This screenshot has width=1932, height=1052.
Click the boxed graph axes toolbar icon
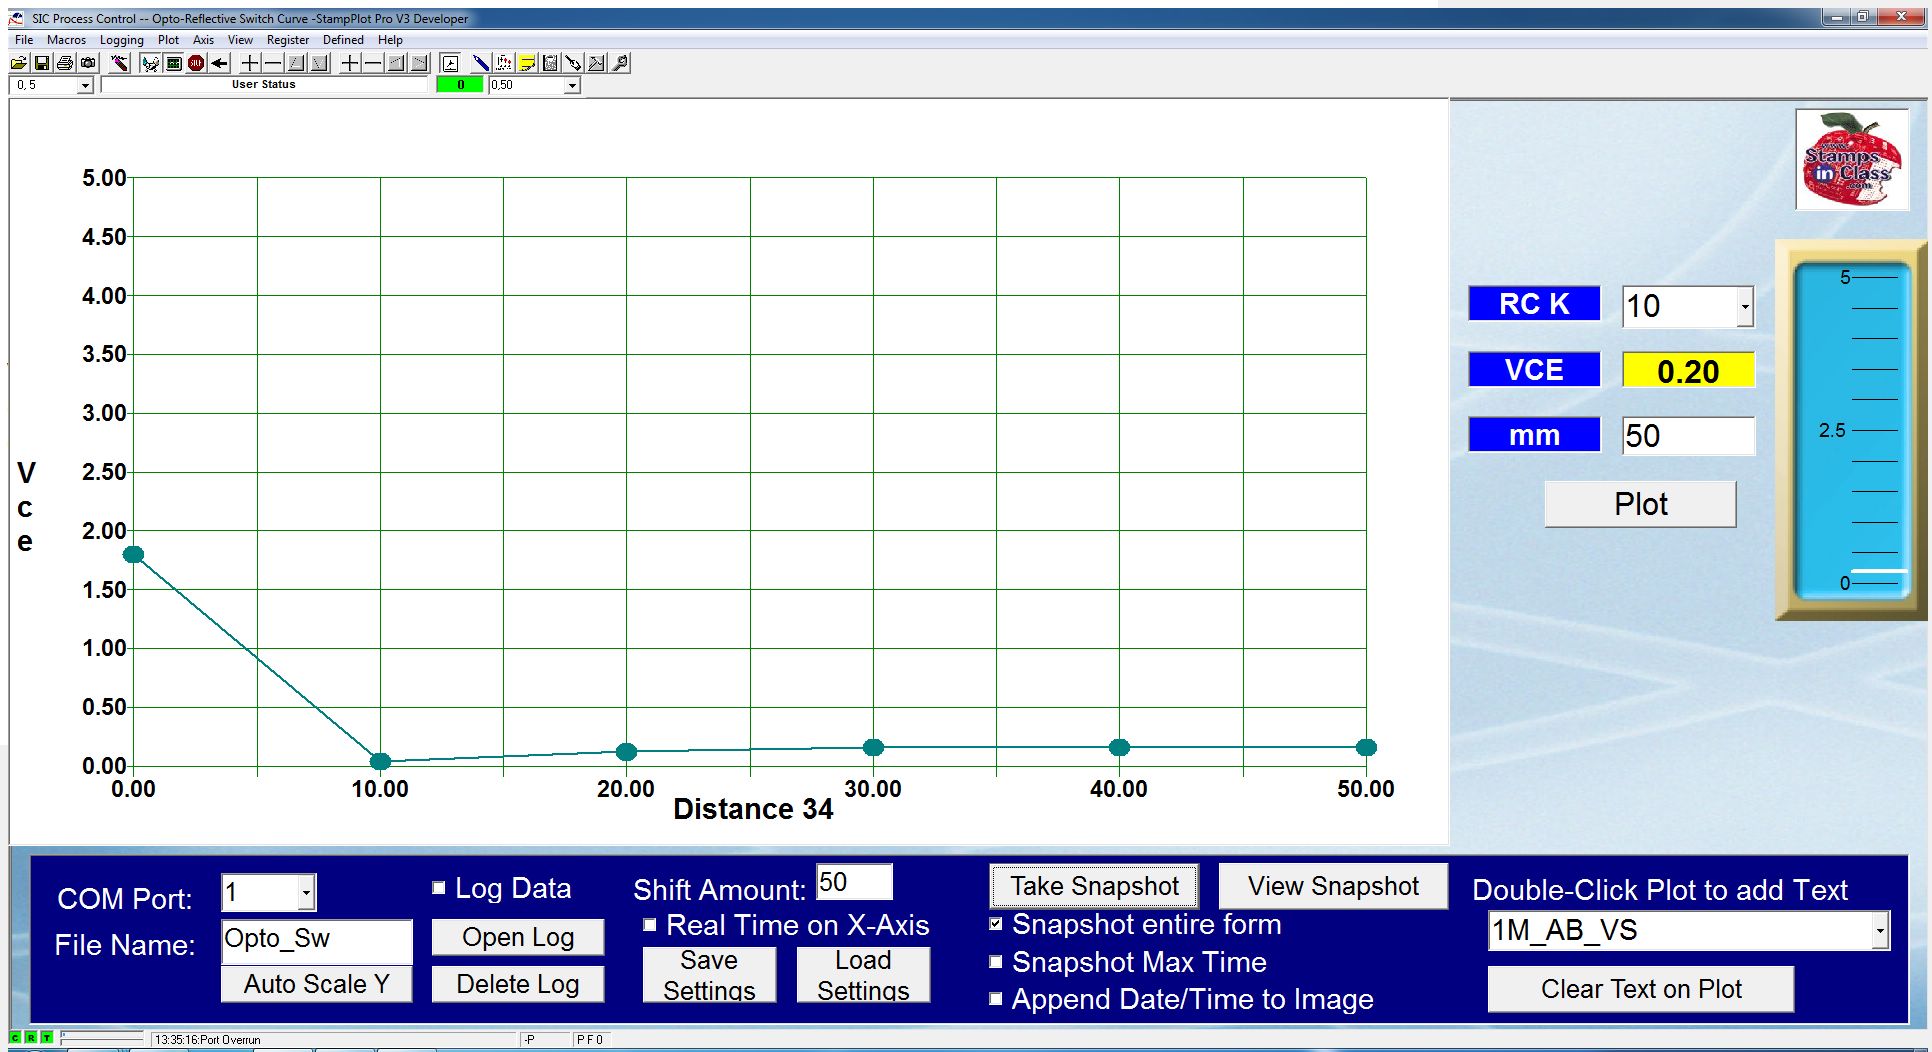pyautogui.click(x=450, y=63)
